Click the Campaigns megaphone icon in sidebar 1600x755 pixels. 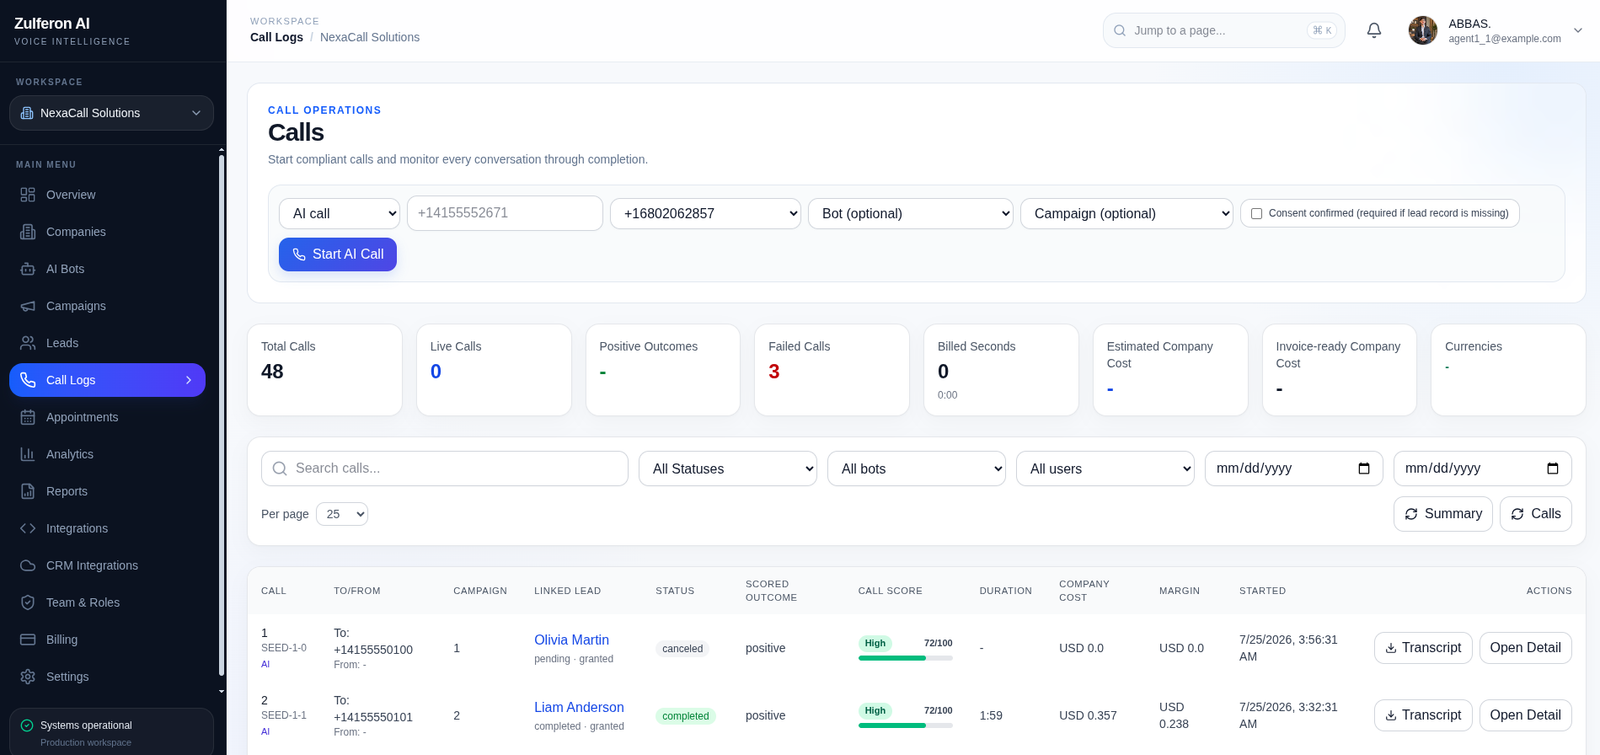28,306
